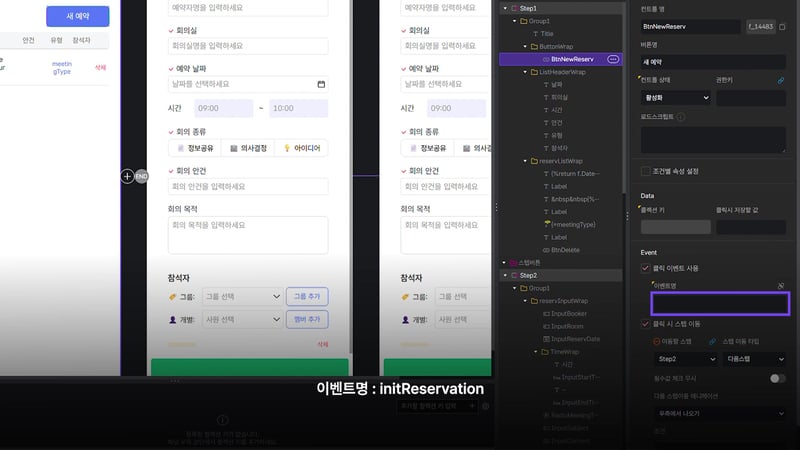Click 회의 안건 input in first form

(x=248, y=187)
